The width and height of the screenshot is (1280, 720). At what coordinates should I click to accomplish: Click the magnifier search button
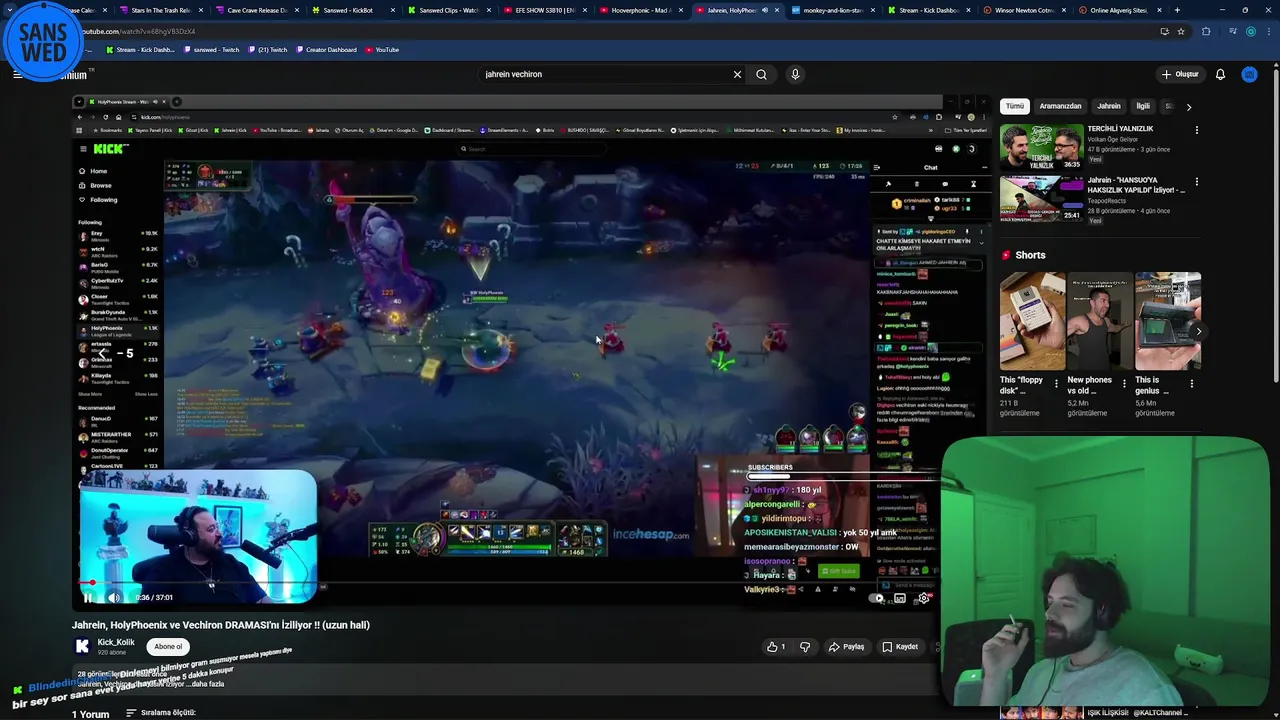tap(761, 74)
